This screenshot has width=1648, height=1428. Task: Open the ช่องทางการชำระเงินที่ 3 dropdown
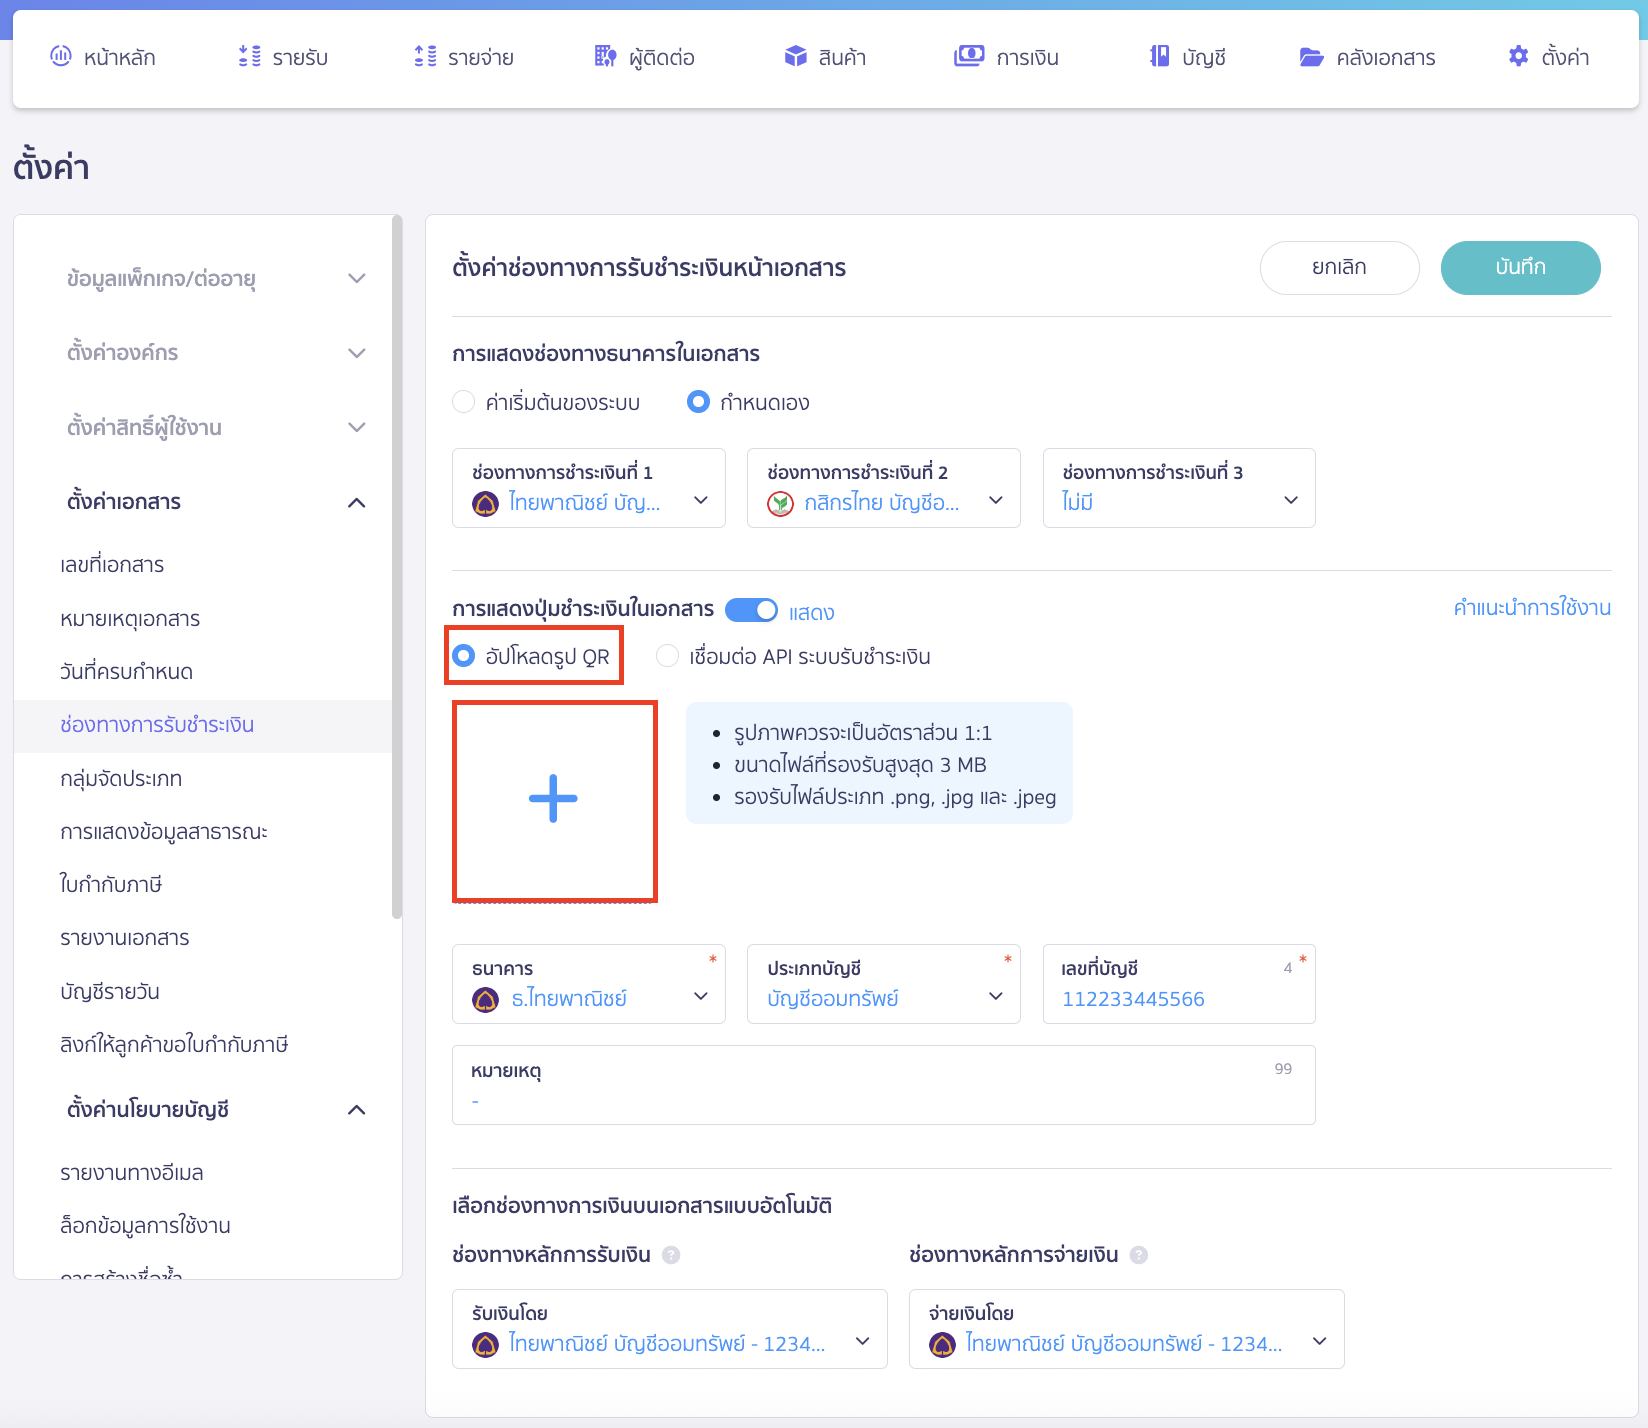pos(1178,488)
